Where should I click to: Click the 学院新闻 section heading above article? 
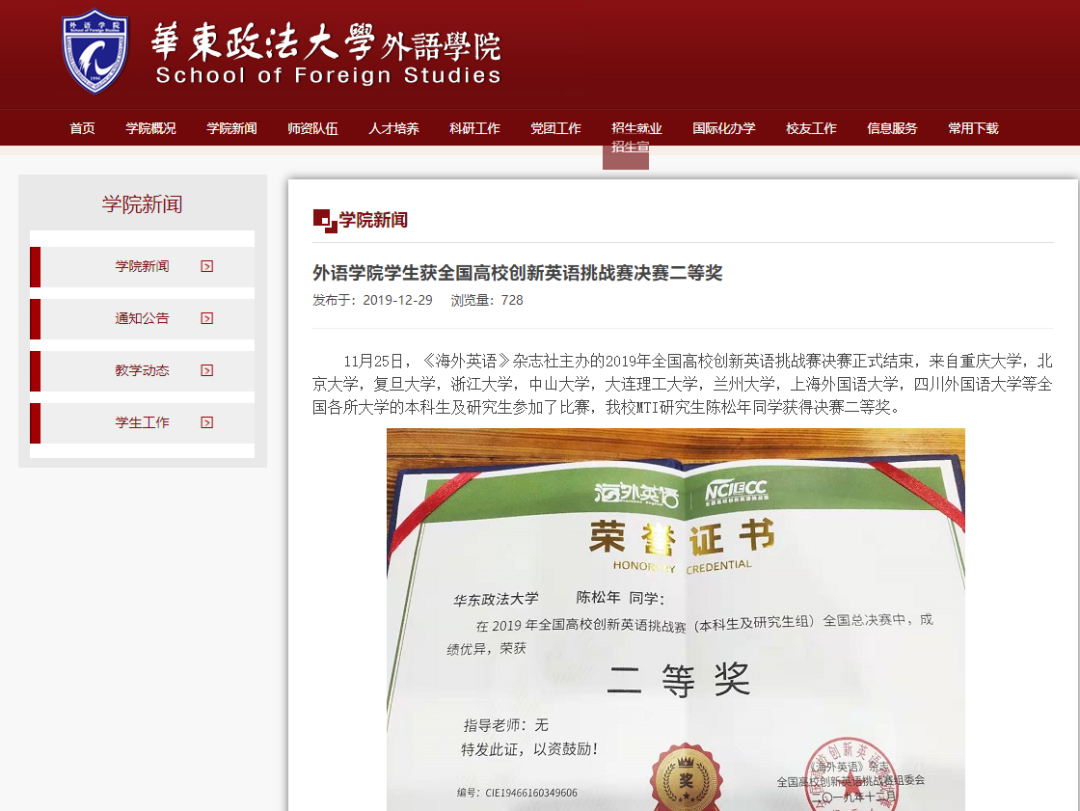pyautogui.click(x=373, y=220)
